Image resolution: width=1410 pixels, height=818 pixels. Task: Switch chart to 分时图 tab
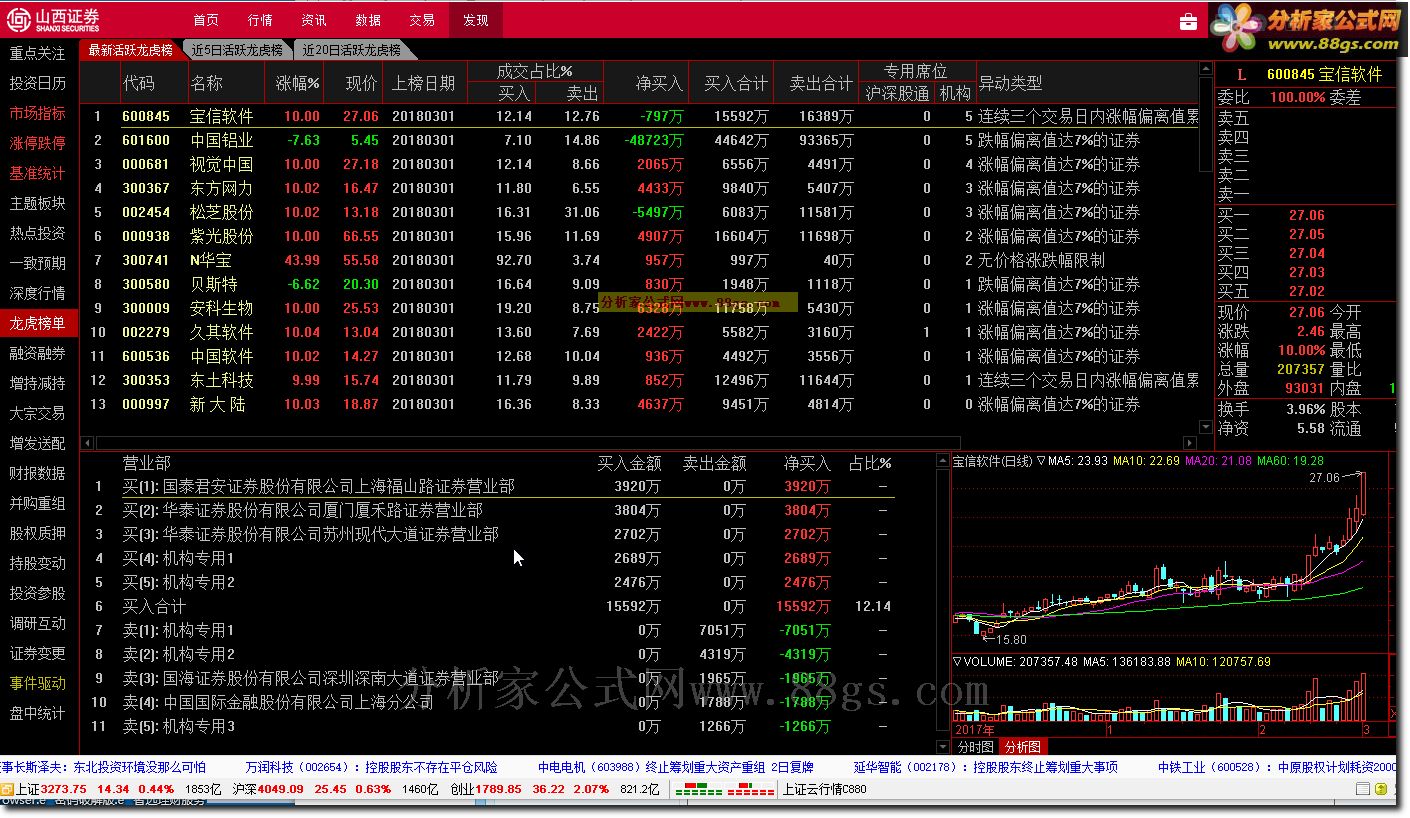point(976,747)
